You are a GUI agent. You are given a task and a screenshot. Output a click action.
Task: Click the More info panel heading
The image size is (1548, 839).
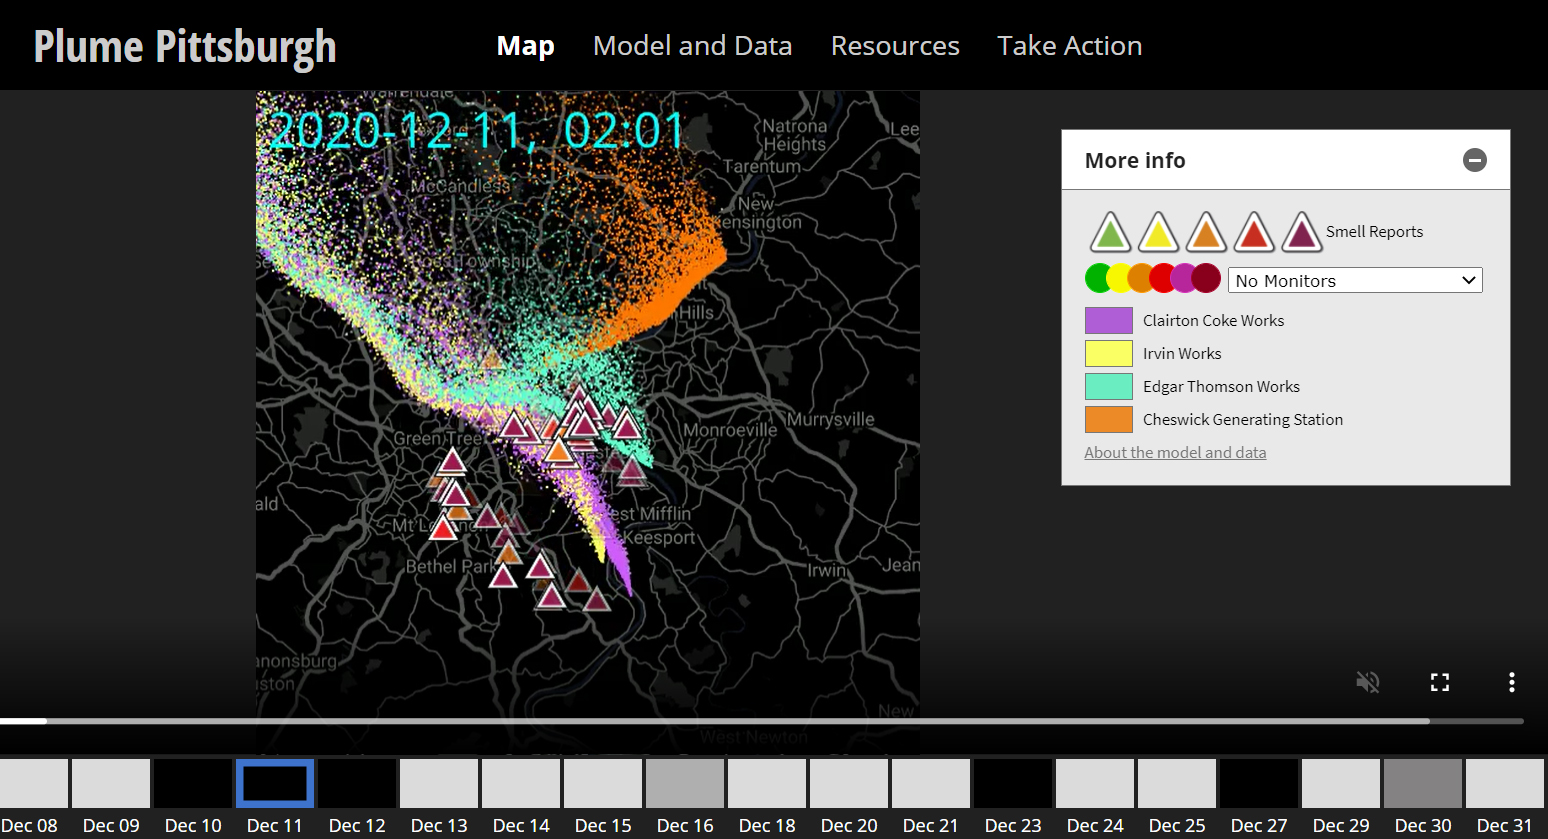1135,160
